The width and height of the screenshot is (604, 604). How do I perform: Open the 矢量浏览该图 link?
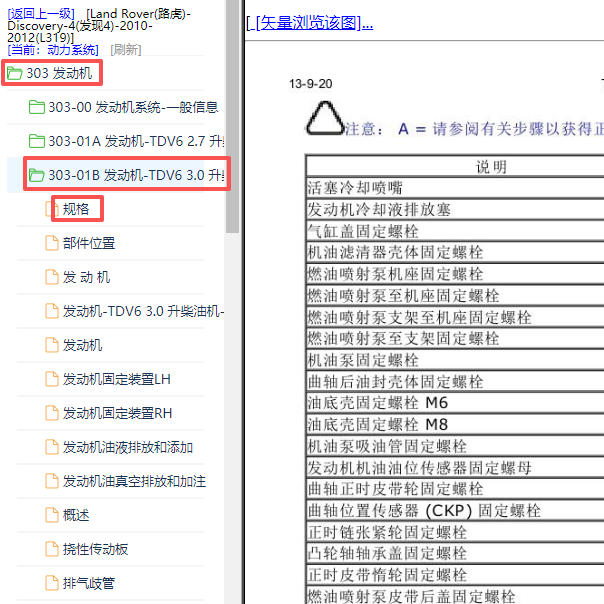pyautogui.click(x=310, y=23)
